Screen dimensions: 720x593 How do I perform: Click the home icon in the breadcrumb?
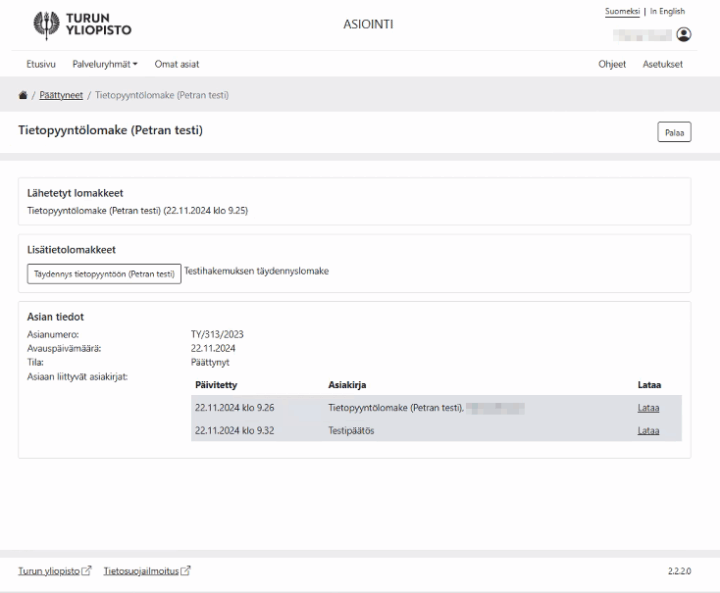pyautogui.click(x=23, y=94)
